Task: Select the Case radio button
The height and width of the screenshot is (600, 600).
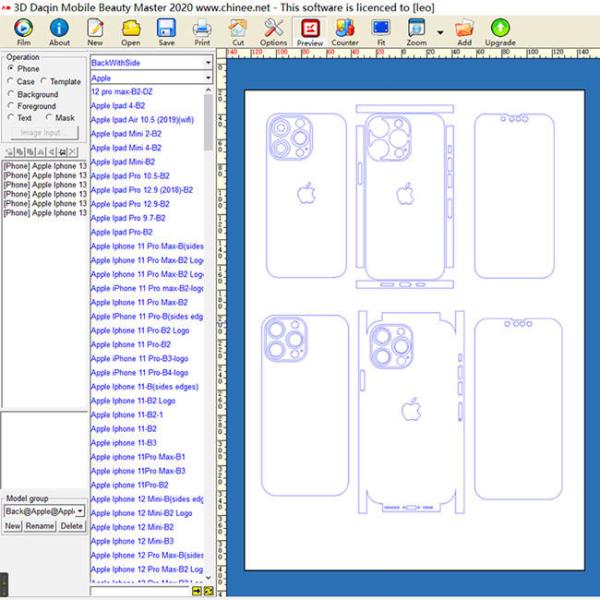Action: pyautogui.click(x=11, y=82)
